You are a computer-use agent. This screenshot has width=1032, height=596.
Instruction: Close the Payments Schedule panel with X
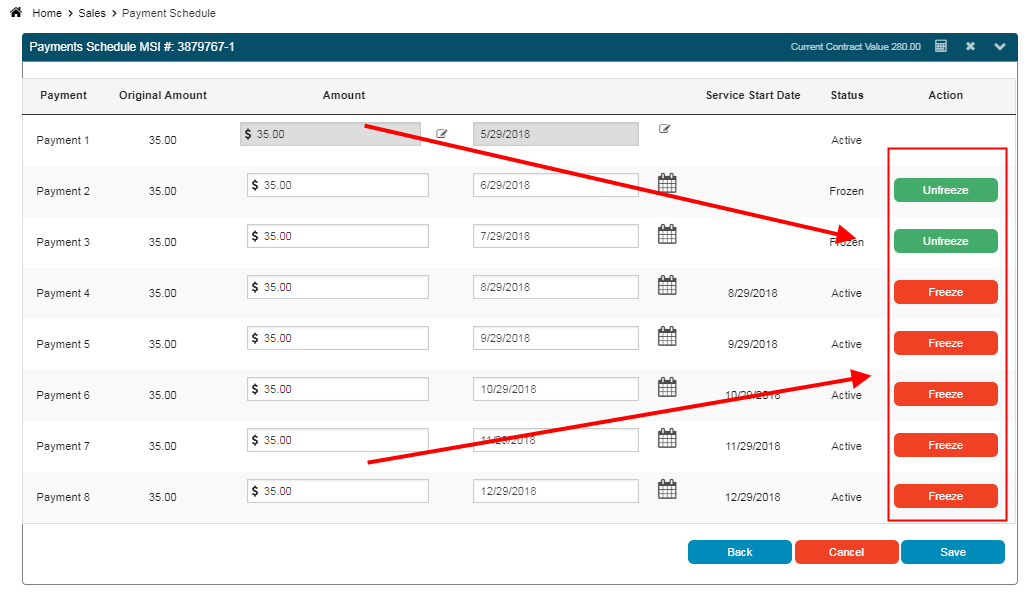(970, 46)
